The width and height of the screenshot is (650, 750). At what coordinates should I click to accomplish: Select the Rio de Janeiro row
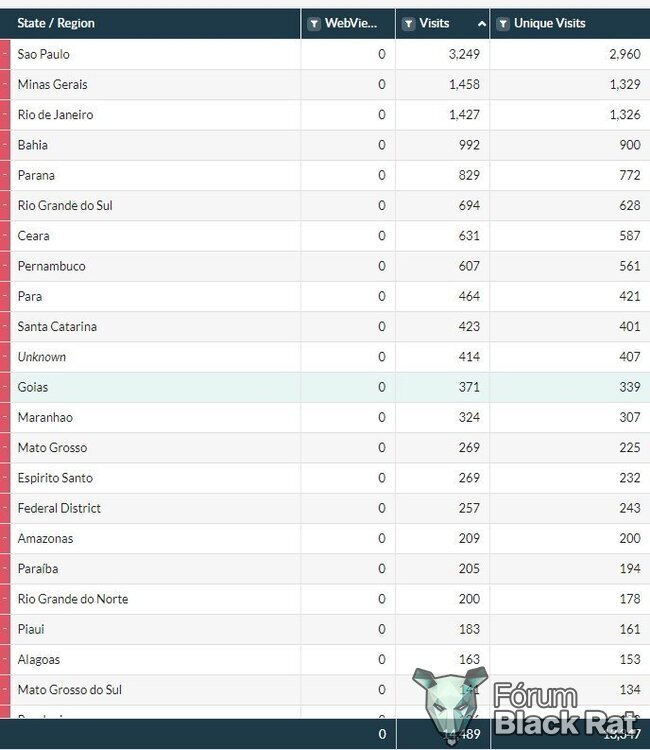coord(325,115)
